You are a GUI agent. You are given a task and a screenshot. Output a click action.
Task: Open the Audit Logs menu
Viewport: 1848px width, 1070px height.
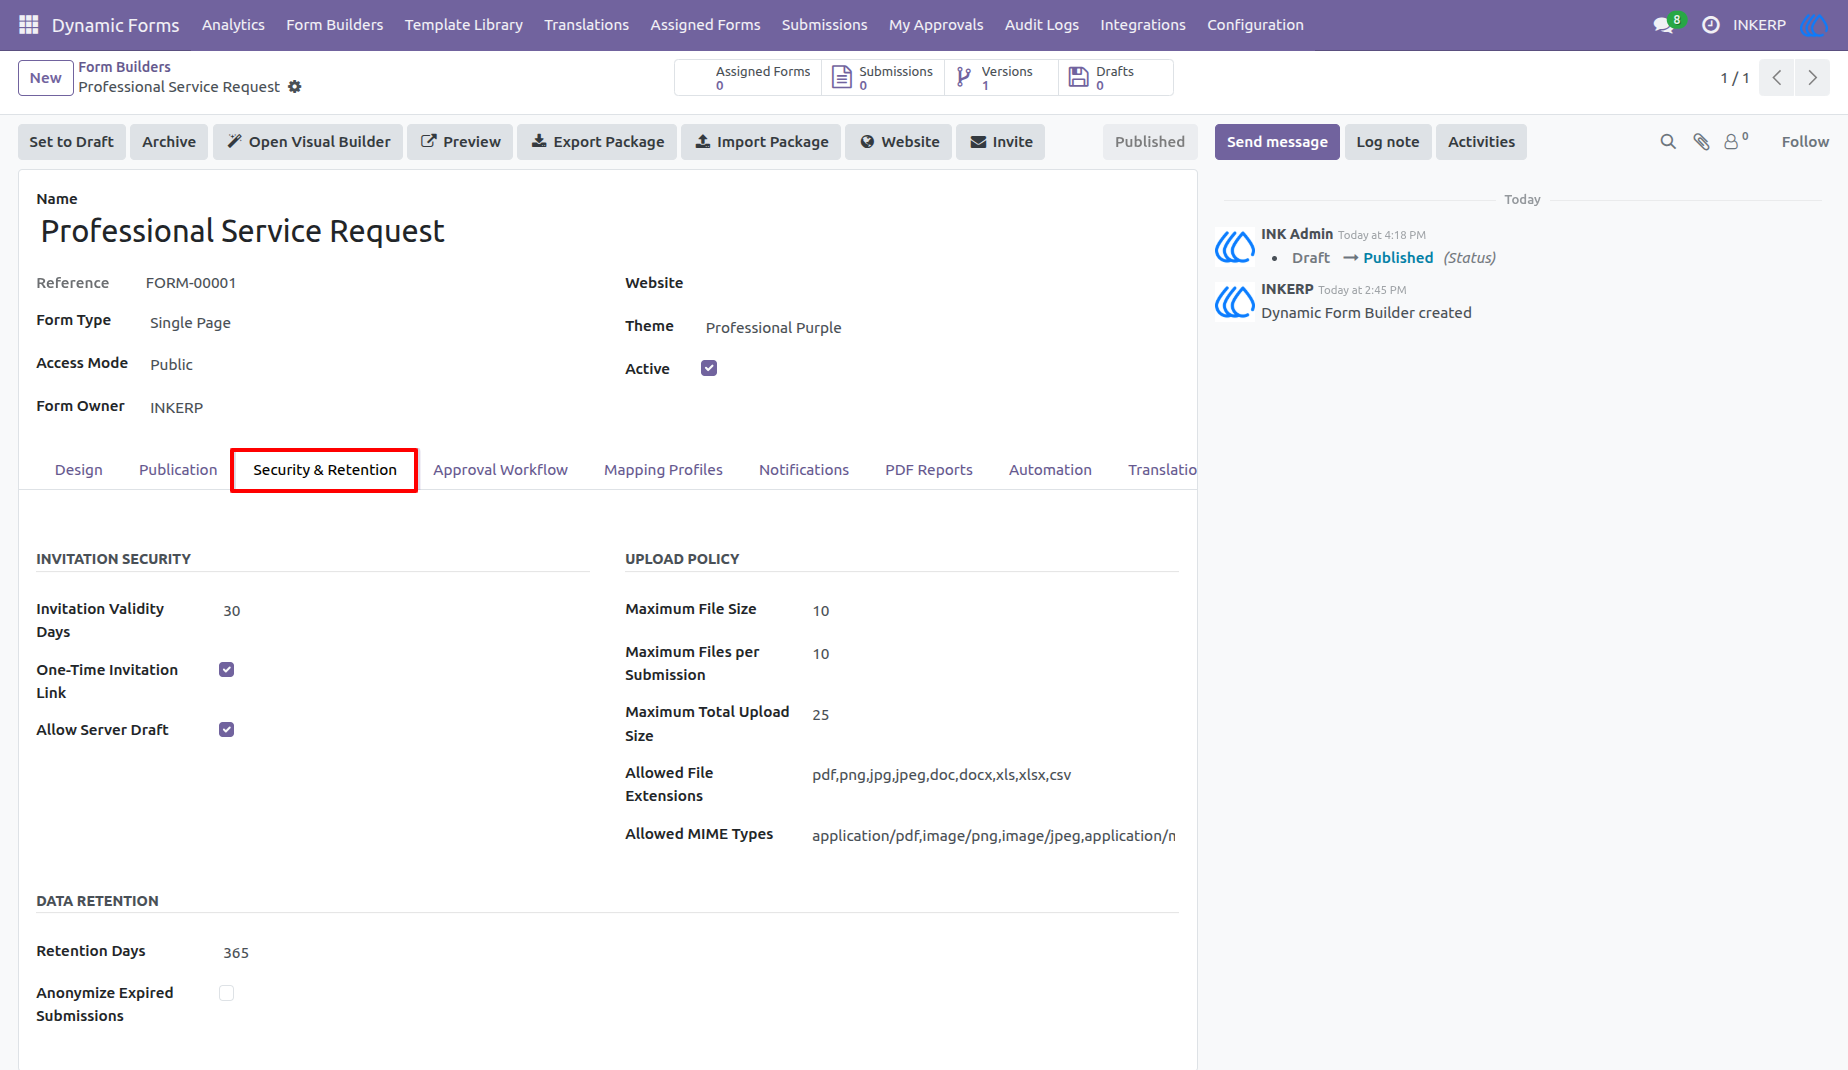coord(1042,25)
